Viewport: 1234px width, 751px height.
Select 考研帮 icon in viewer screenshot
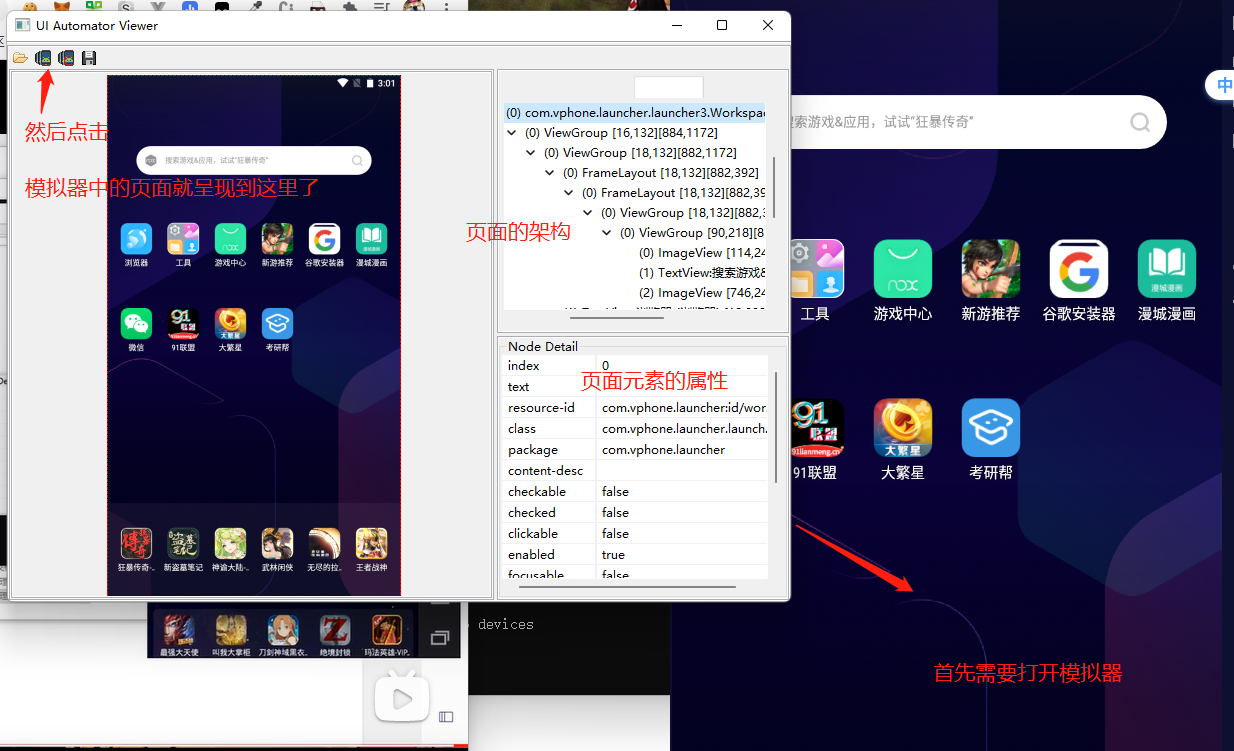point(277,323)
